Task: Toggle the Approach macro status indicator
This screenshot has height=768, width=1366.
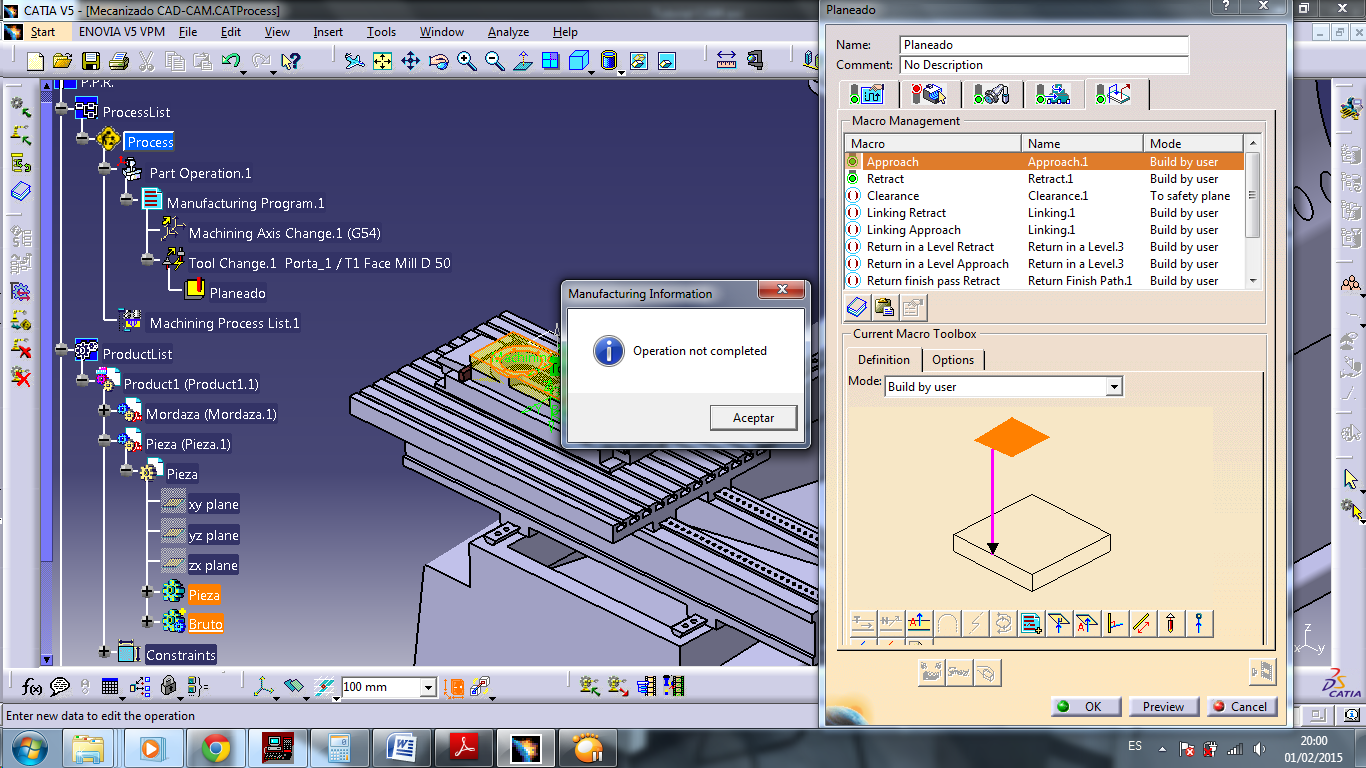Action: click(x=853, y=161)
